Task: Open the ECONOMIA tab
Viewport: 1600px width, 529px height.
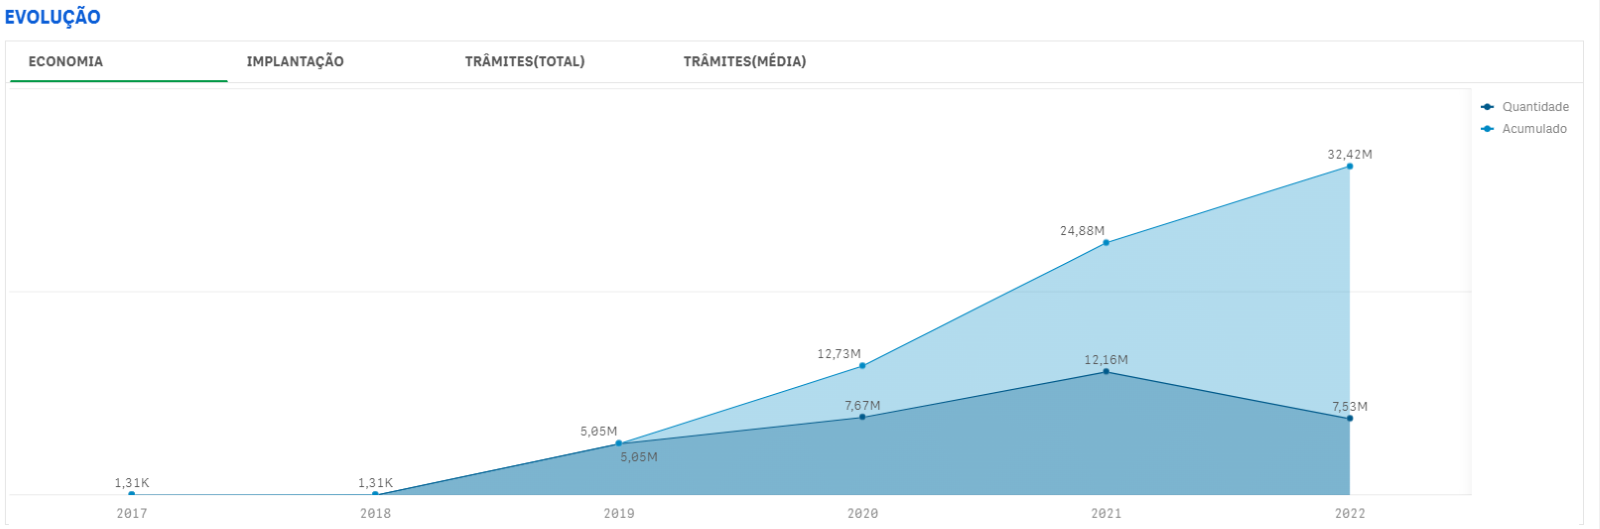Action: pyautogui.click(x=66, y=62)
